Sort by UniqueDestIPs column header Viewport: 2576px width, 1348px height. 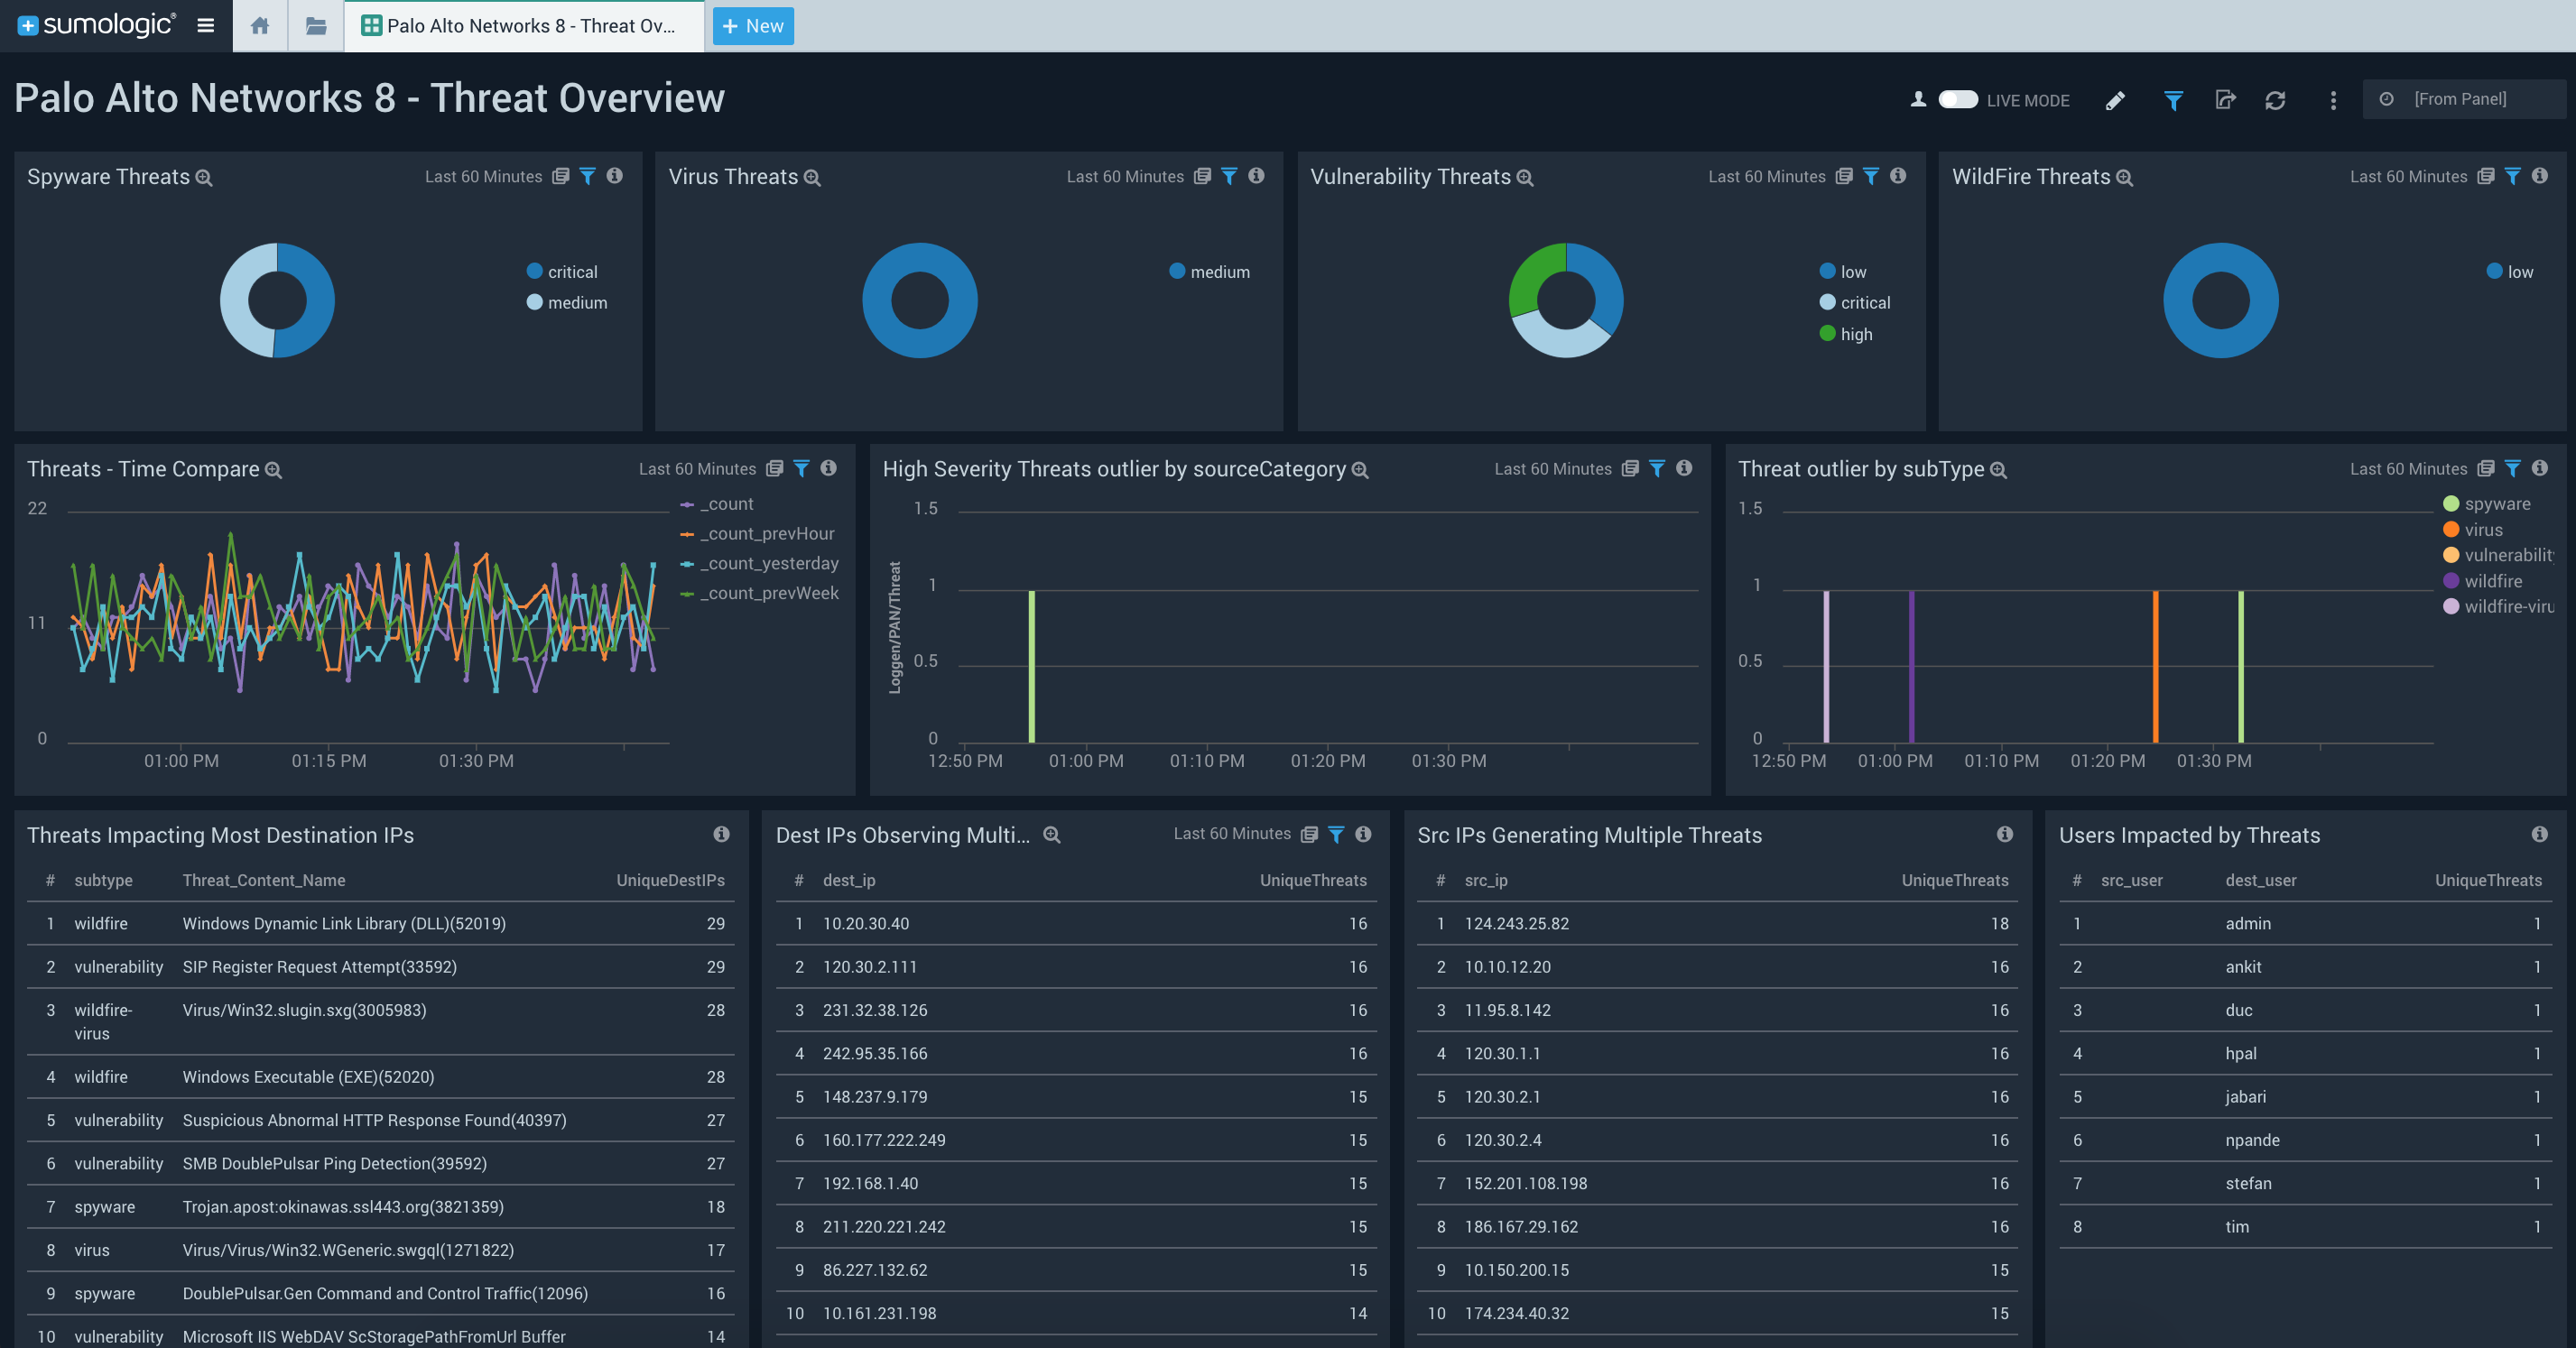tap(670, 881)
